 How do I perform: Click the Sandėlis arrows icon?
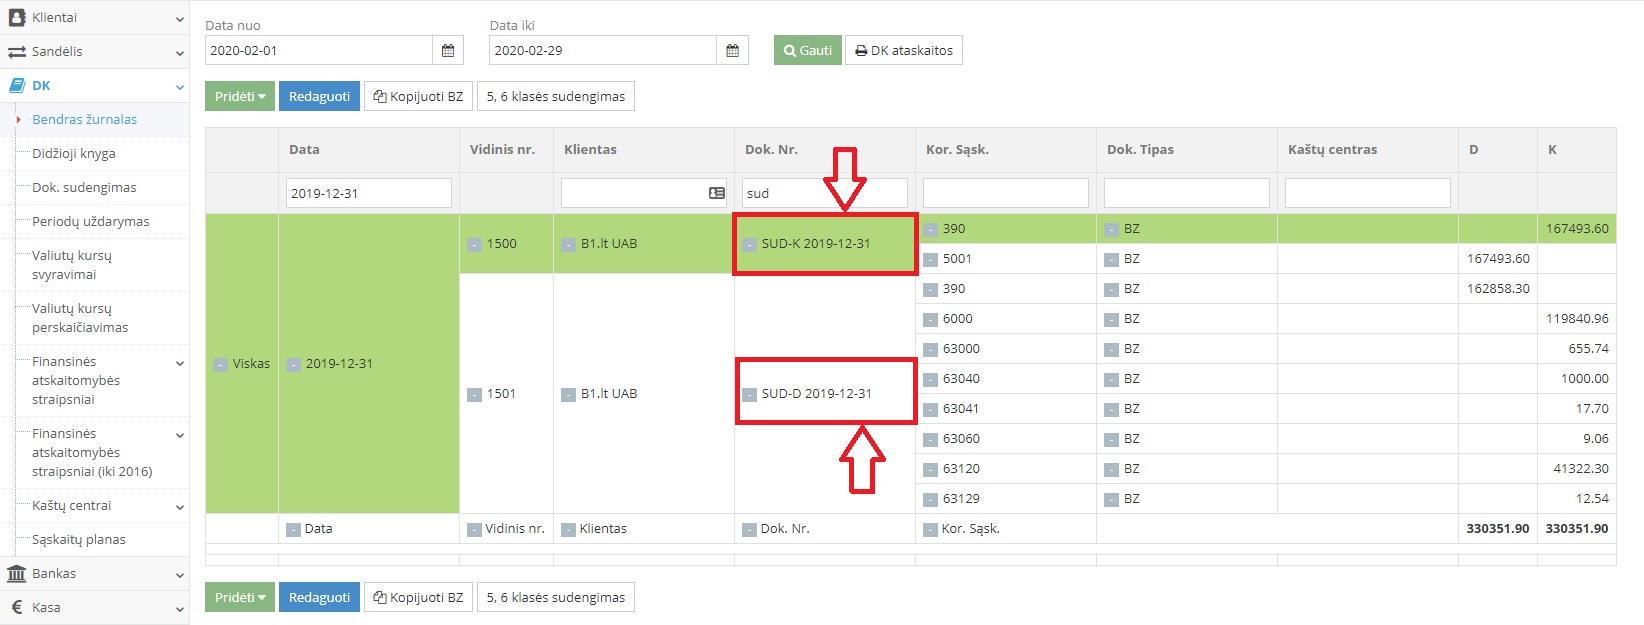pos(17,52)
